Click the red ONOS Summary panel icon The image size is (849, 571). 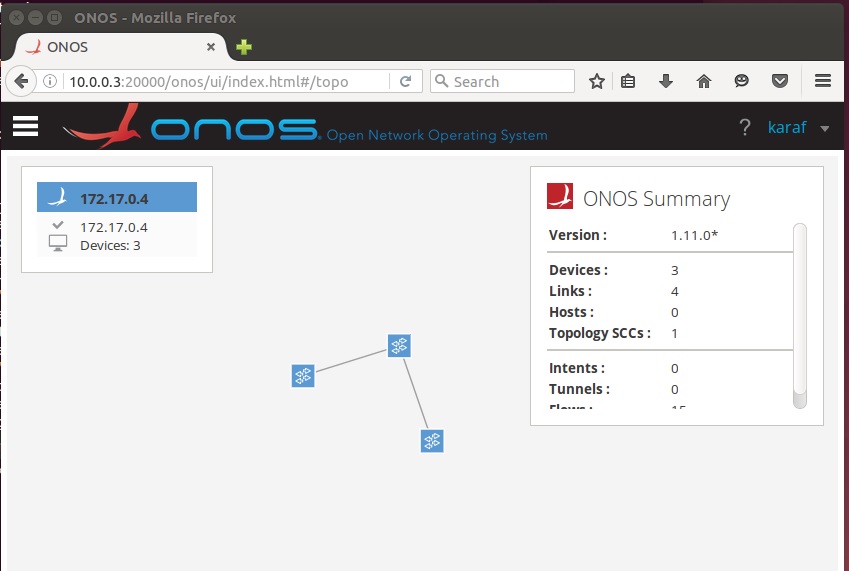click(x=560, y=196)
